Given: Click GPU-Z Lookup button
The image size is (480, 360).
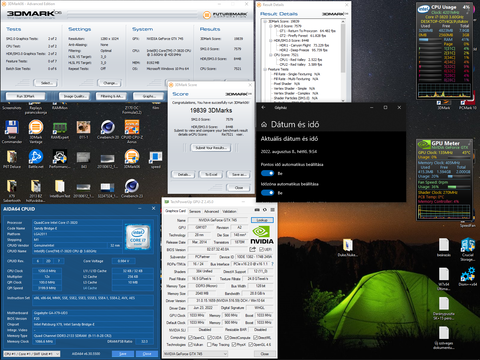Looking at the screenshot, I should tap(262, 220).
